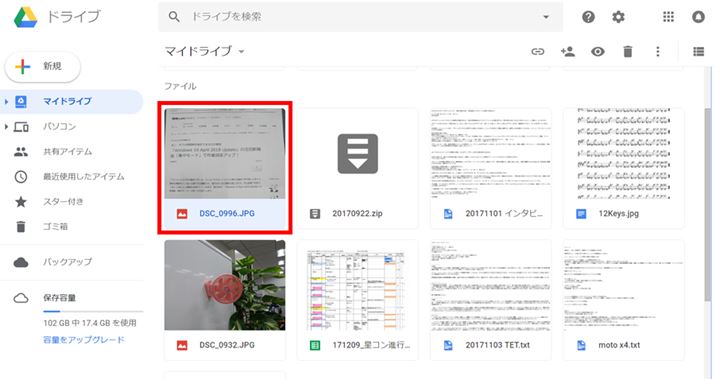Expand the マイドライブ sidebar tree arrow
This screenshot has height=379, width=715.
tap(6, 101)
